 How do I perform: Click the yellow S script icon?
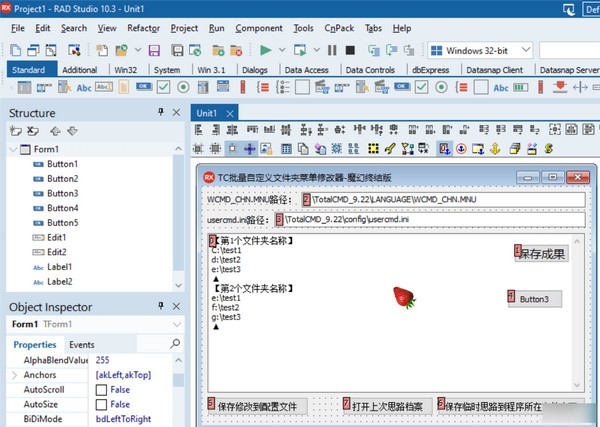548,149
